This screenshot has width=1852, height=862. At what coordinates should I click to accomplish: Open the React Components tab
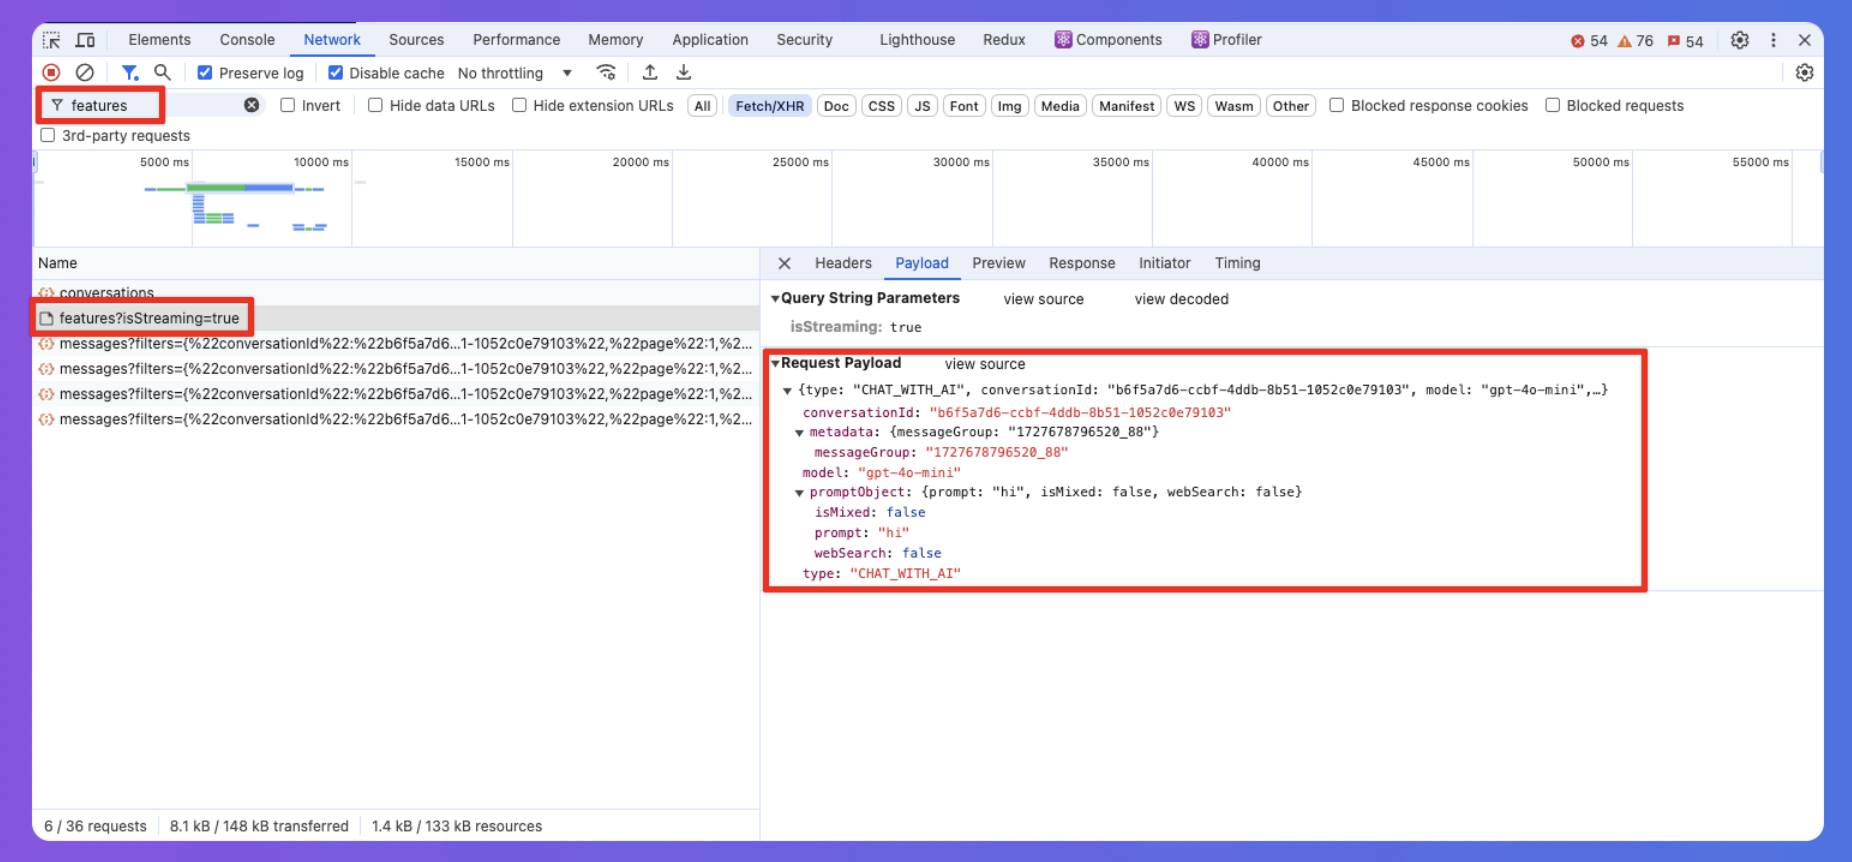point(1108,40)
